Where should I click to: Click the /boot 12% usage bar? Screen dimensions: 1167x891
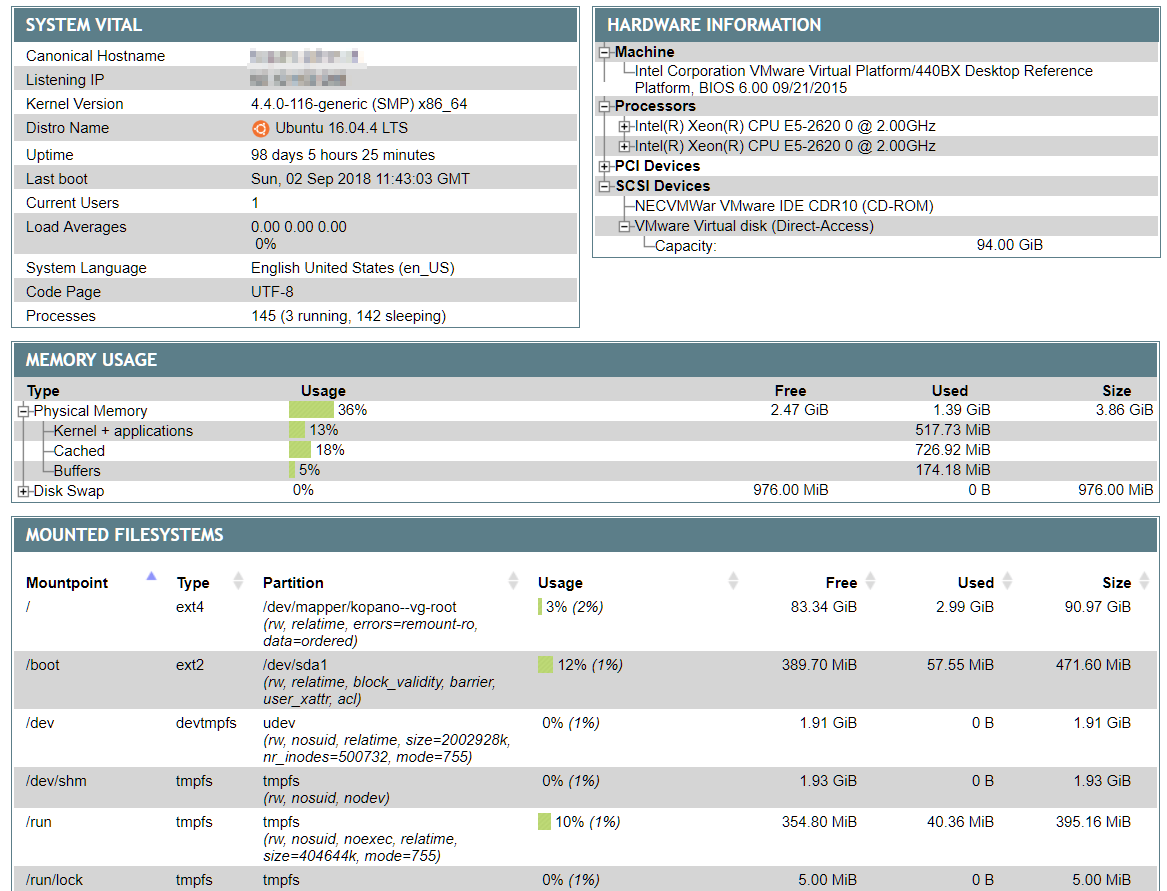[x=545, y=665]
